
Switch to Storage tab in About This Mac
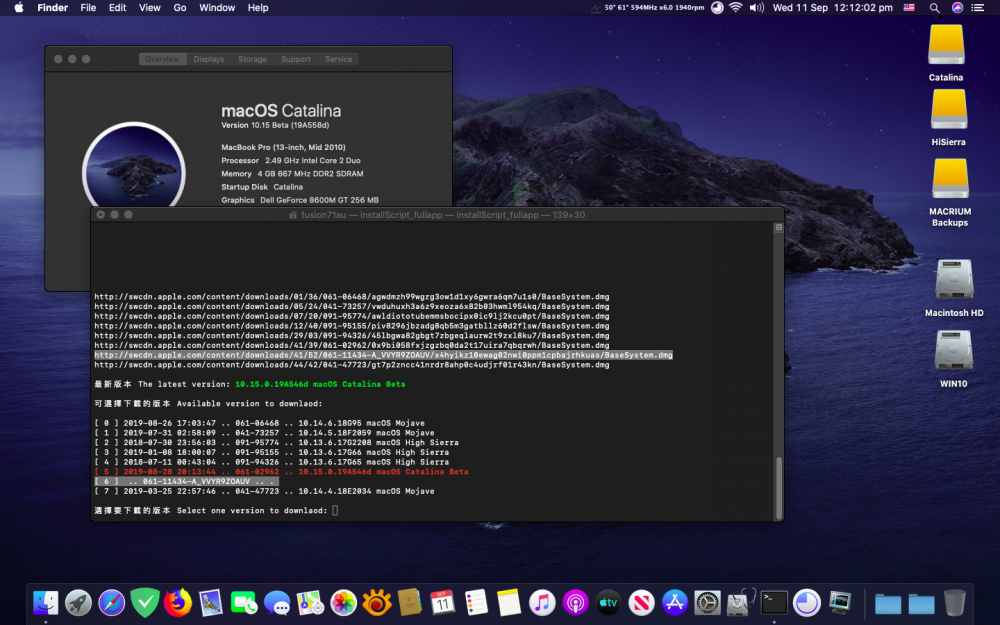coord(253,59)
